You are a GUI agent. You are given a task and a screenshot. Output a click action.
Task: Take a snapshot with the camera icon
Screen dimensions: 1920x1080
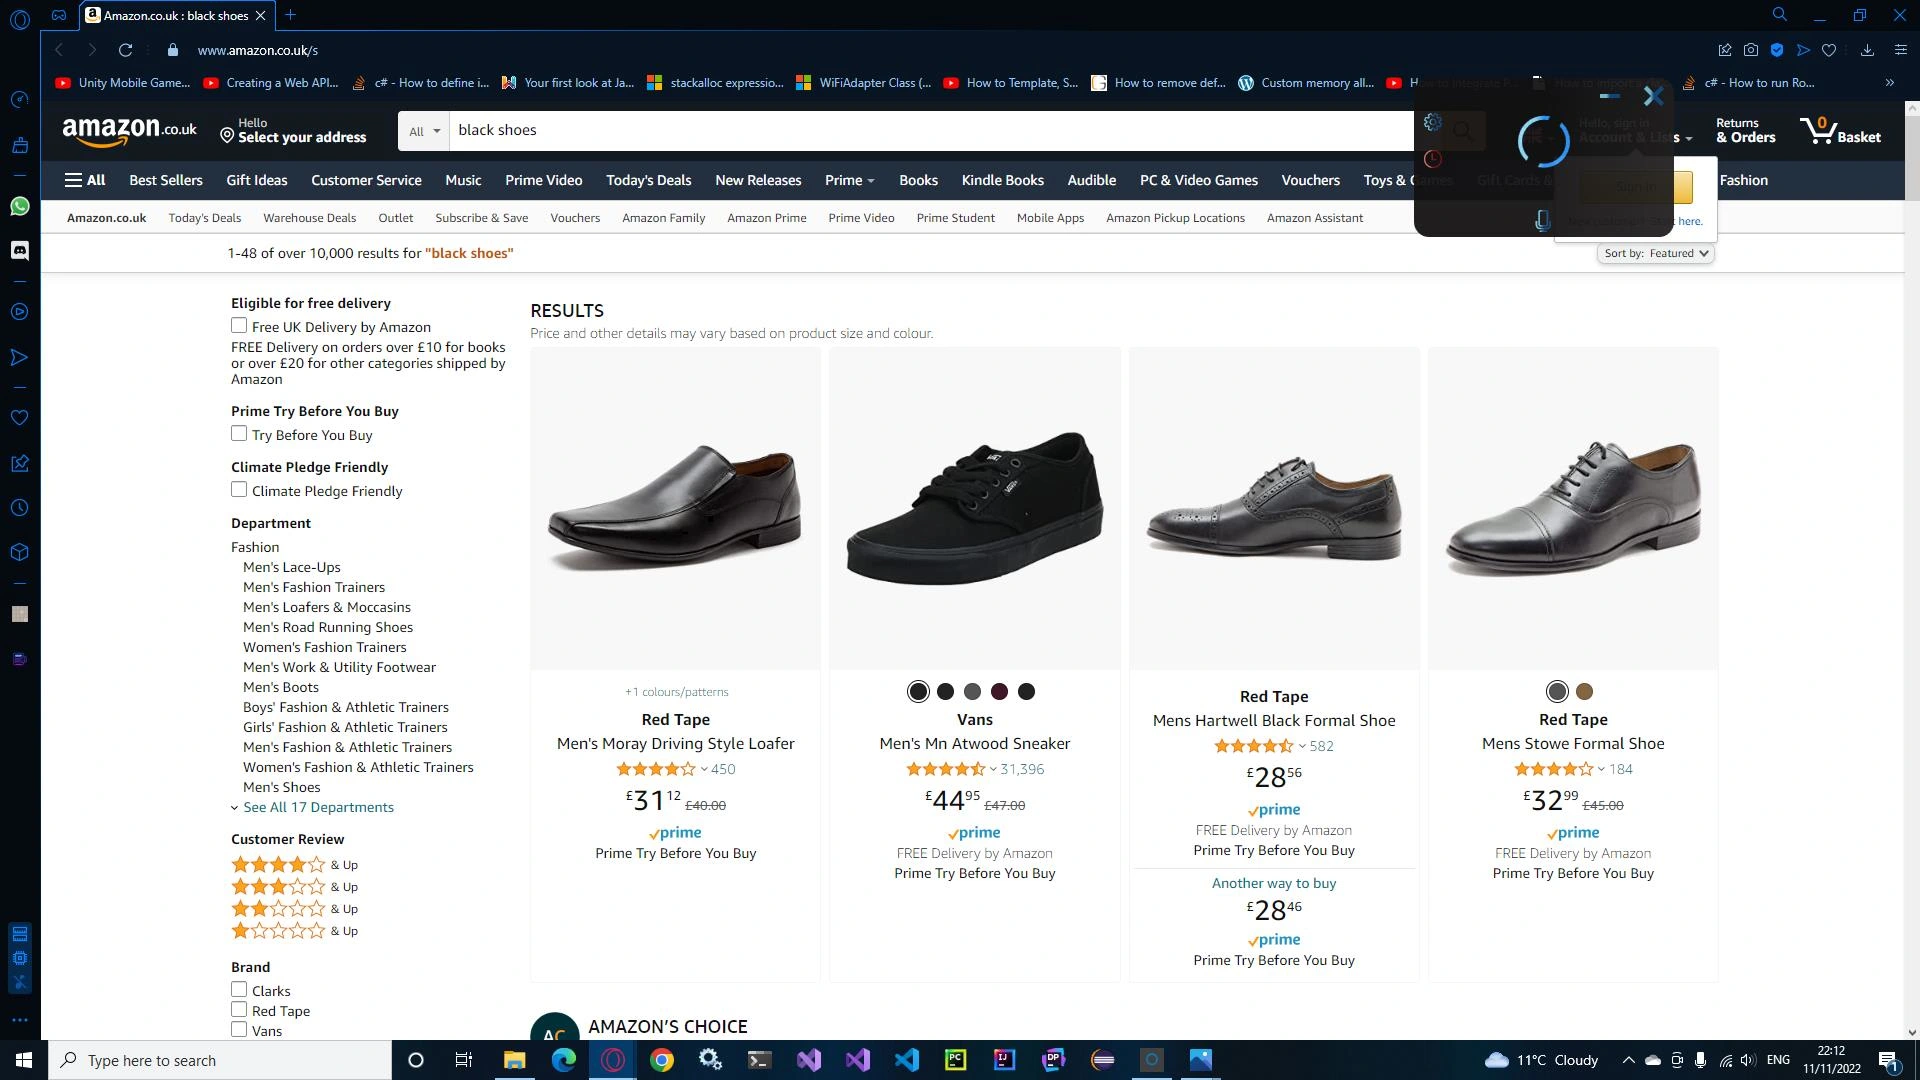tap(1750, 50)
